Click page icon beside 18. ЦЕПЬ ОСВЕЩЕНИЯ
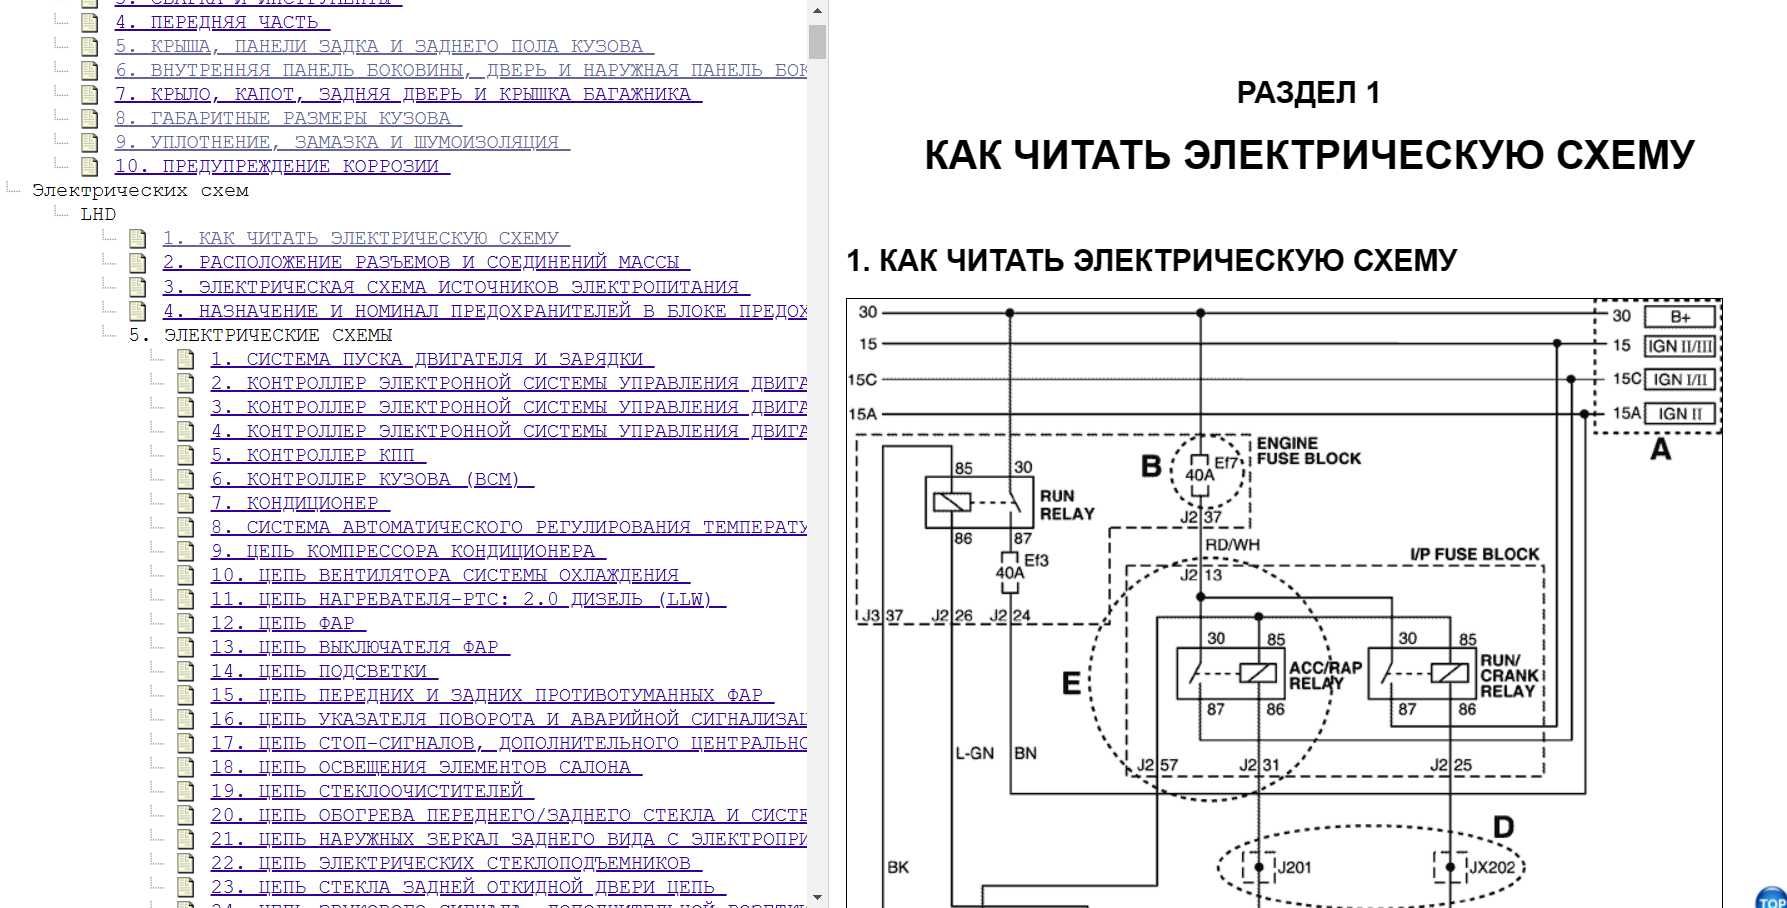Screen dimensions: 1787x908 point(186,767)
